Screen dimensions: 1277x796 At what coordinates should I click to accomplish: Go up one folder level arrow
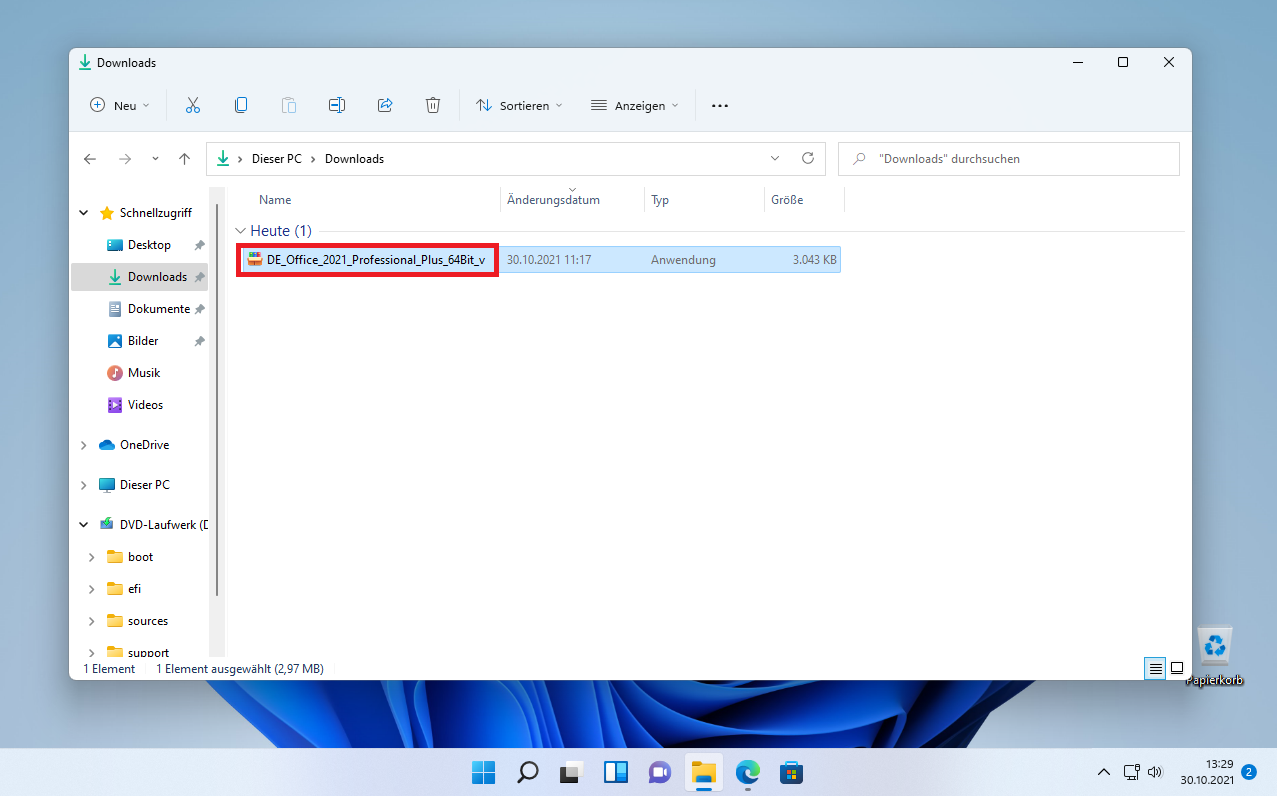pos(184,159)
